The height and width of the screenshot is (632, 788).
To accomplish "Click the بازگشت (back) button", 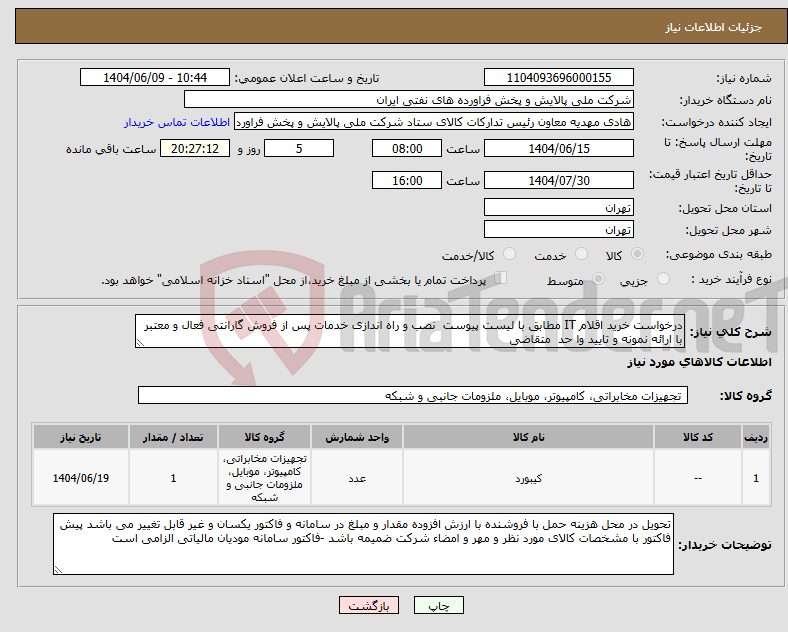I will pyautogui.click(x=369, y=605).
